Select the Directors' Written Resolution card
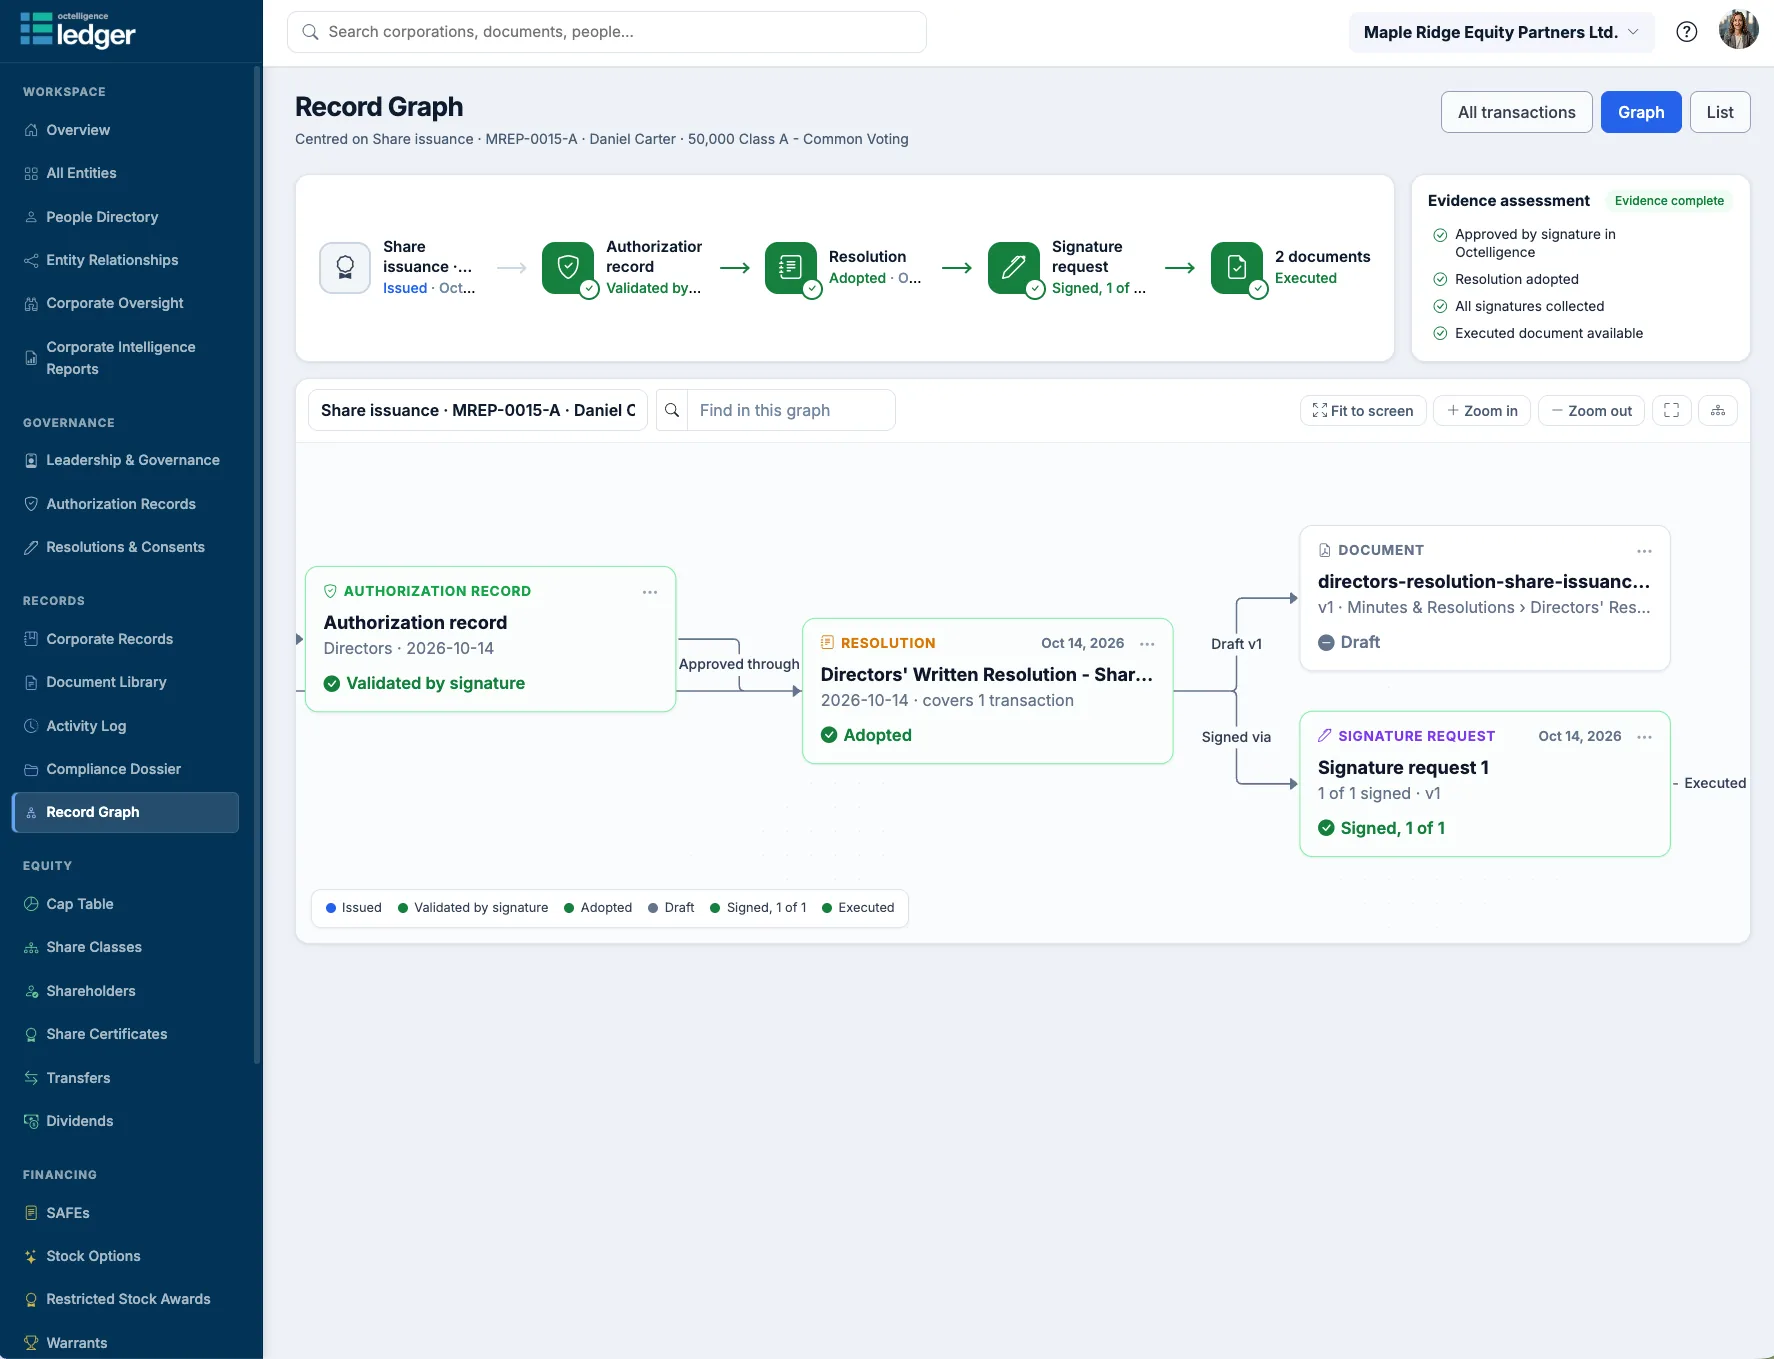The width and height of the screenshot is (1774, 1359). [x=987, y=691]
